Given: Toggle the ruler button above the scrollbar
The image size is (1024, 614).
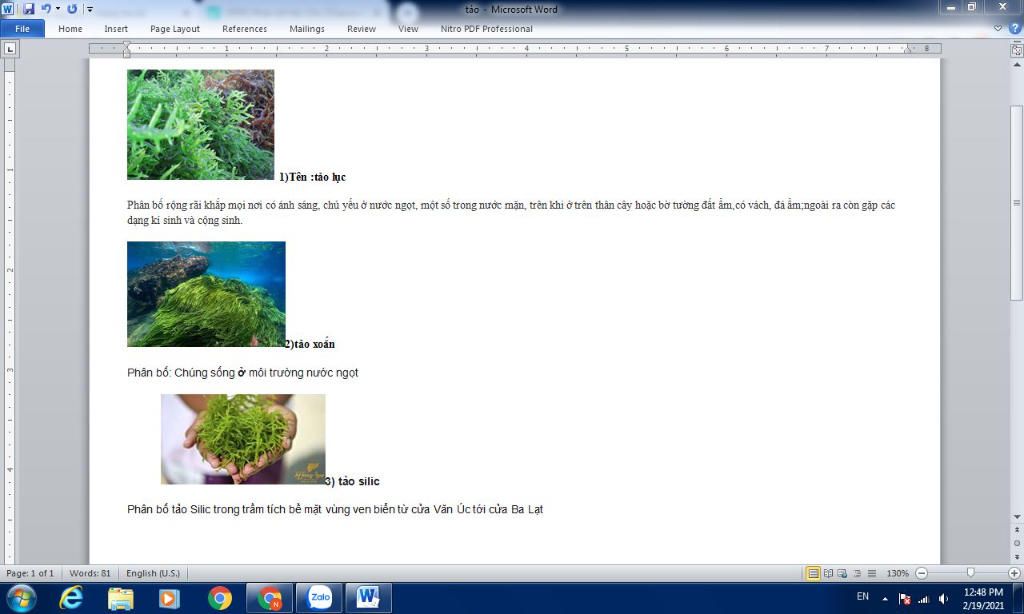Looking at the screenshot, I should coord(1016,50).
